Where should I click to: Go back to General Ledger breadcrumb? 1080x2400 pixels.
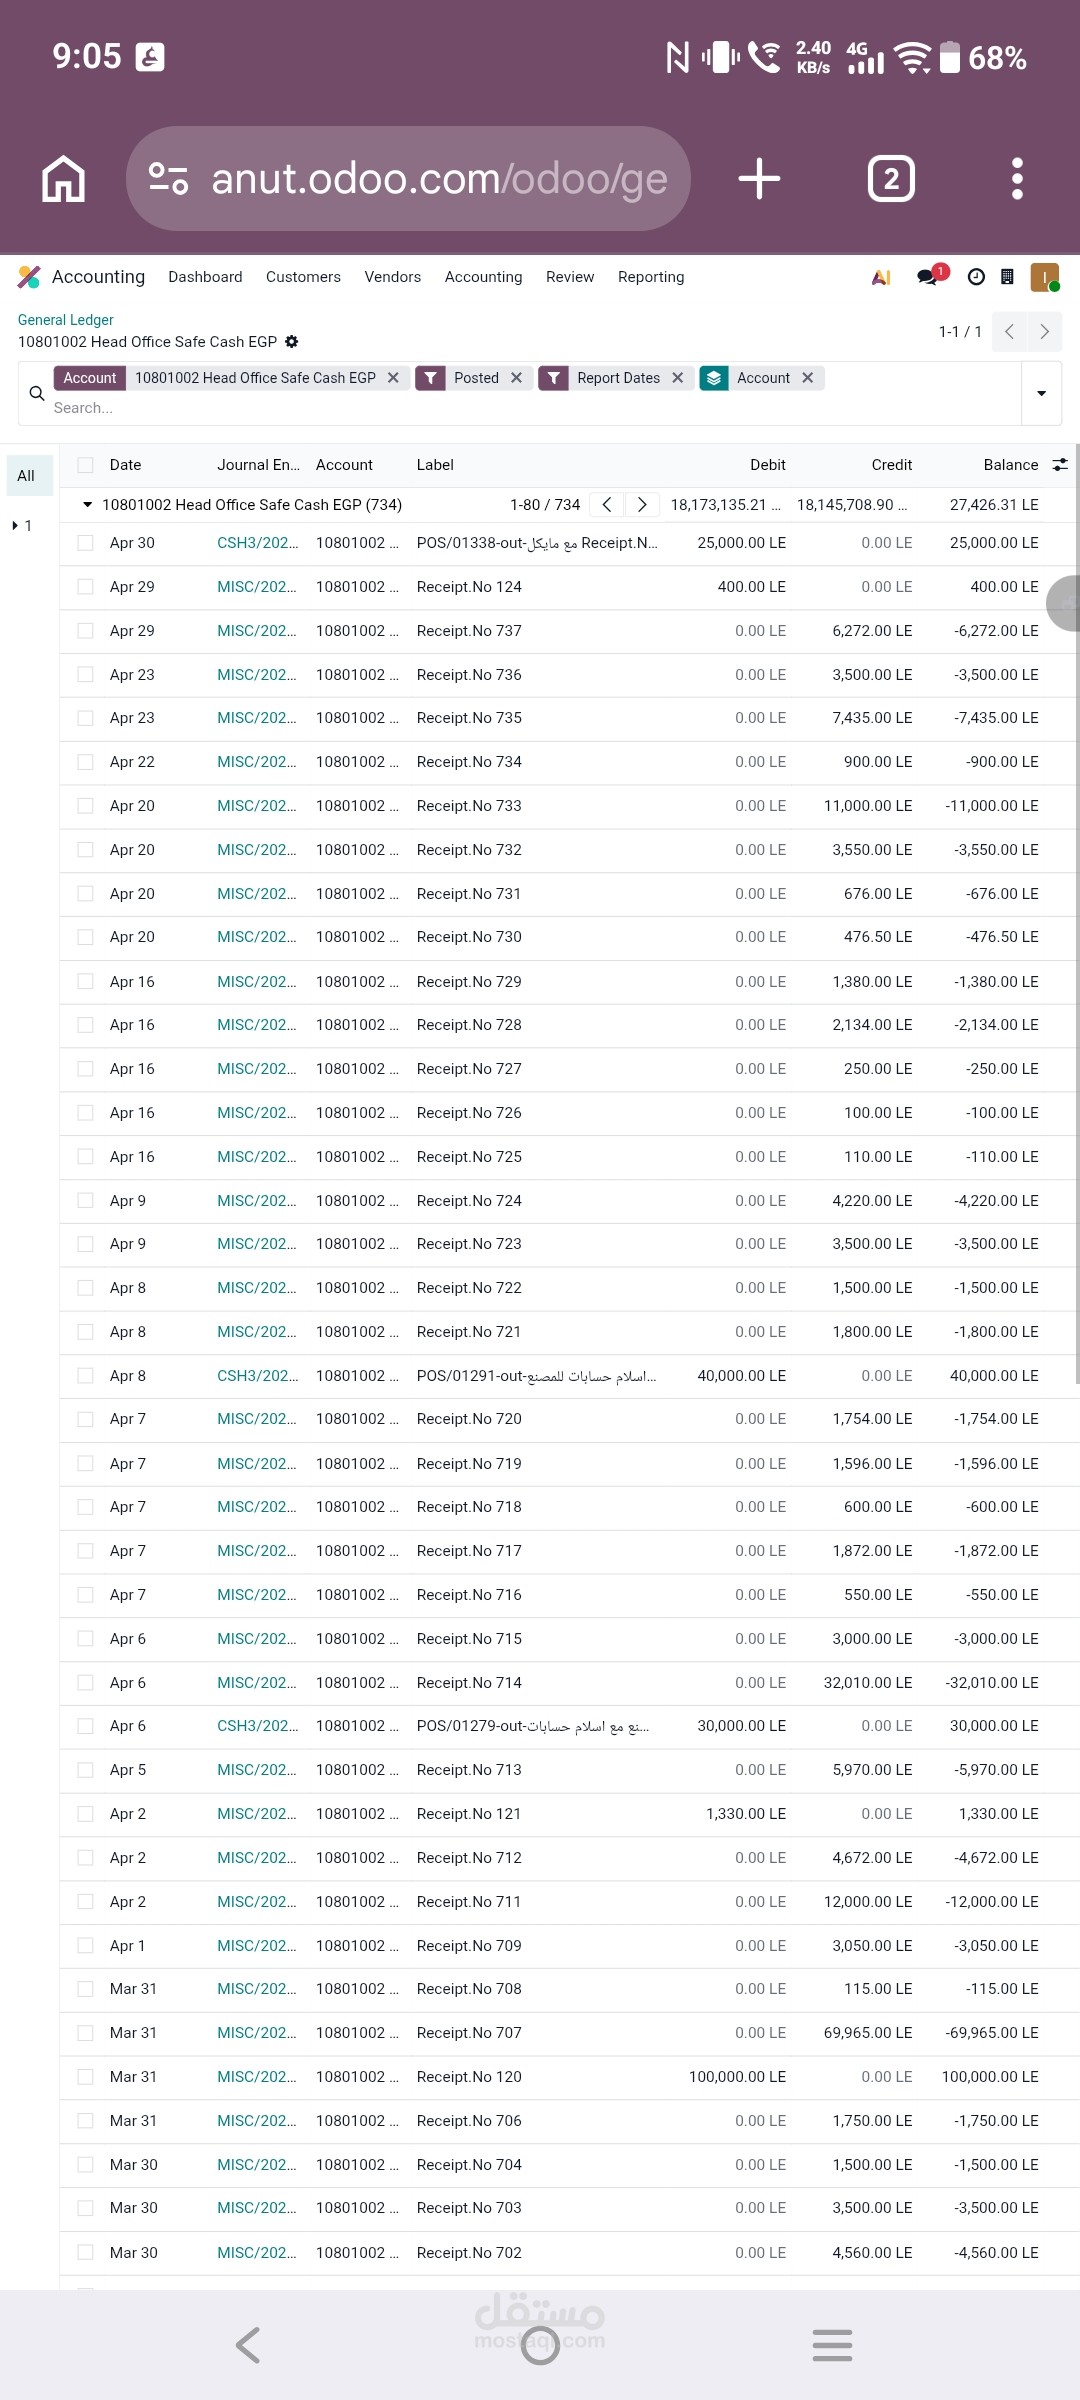(66, 320)
